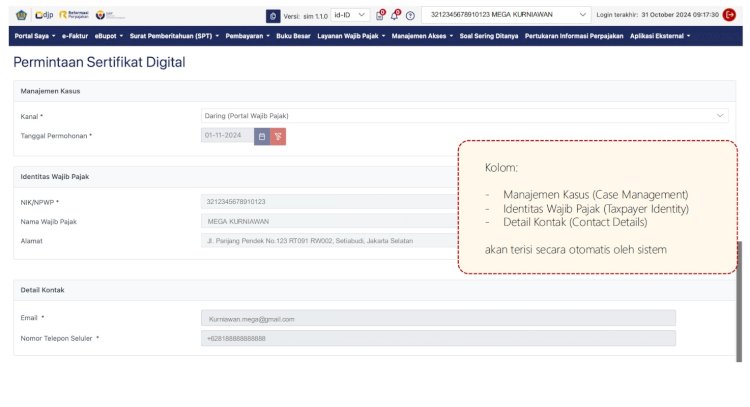Open the Manajemen Akses menu

tap(422, 35)
